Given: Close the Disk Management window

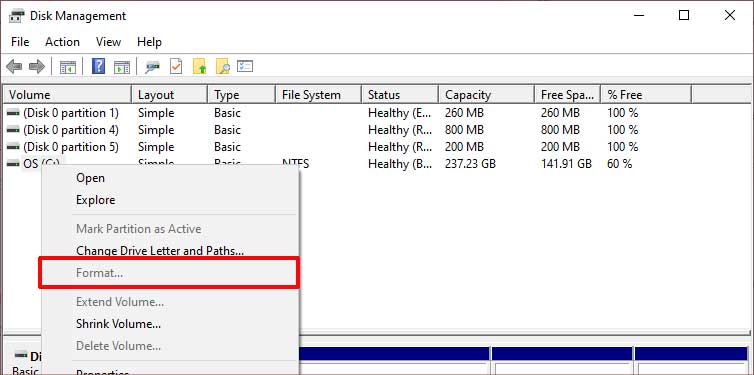Looking at the screenshot, I should [x=729, y=15].
